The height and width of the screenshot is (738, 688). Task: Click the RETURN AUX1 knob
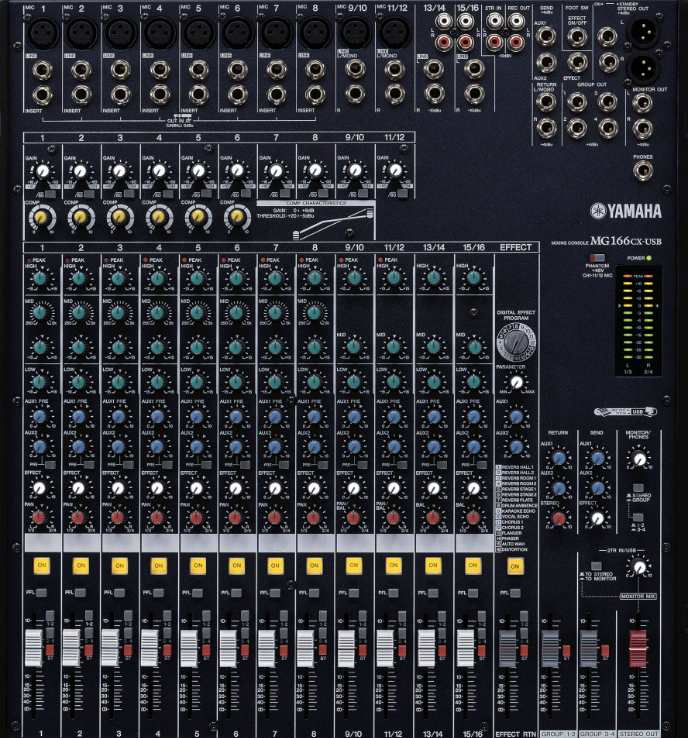[x=559, y=458]
